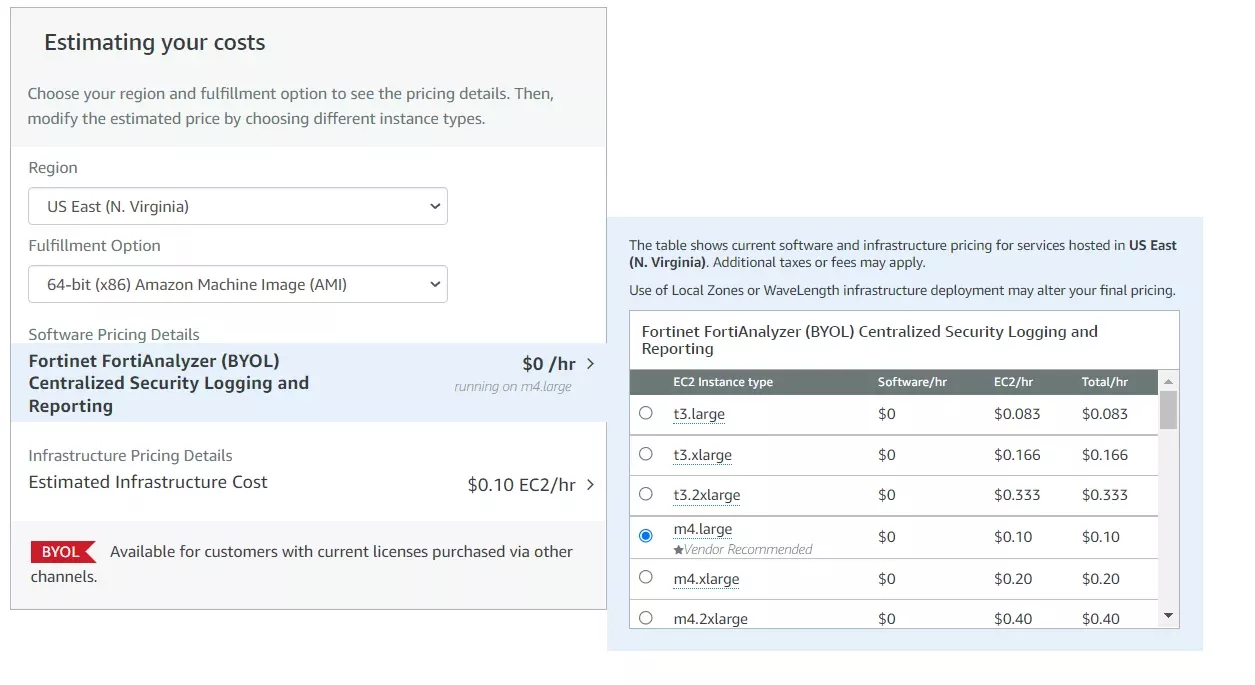Select the t3.xlarge instance radio button
1255x685 pixels.
645,454
